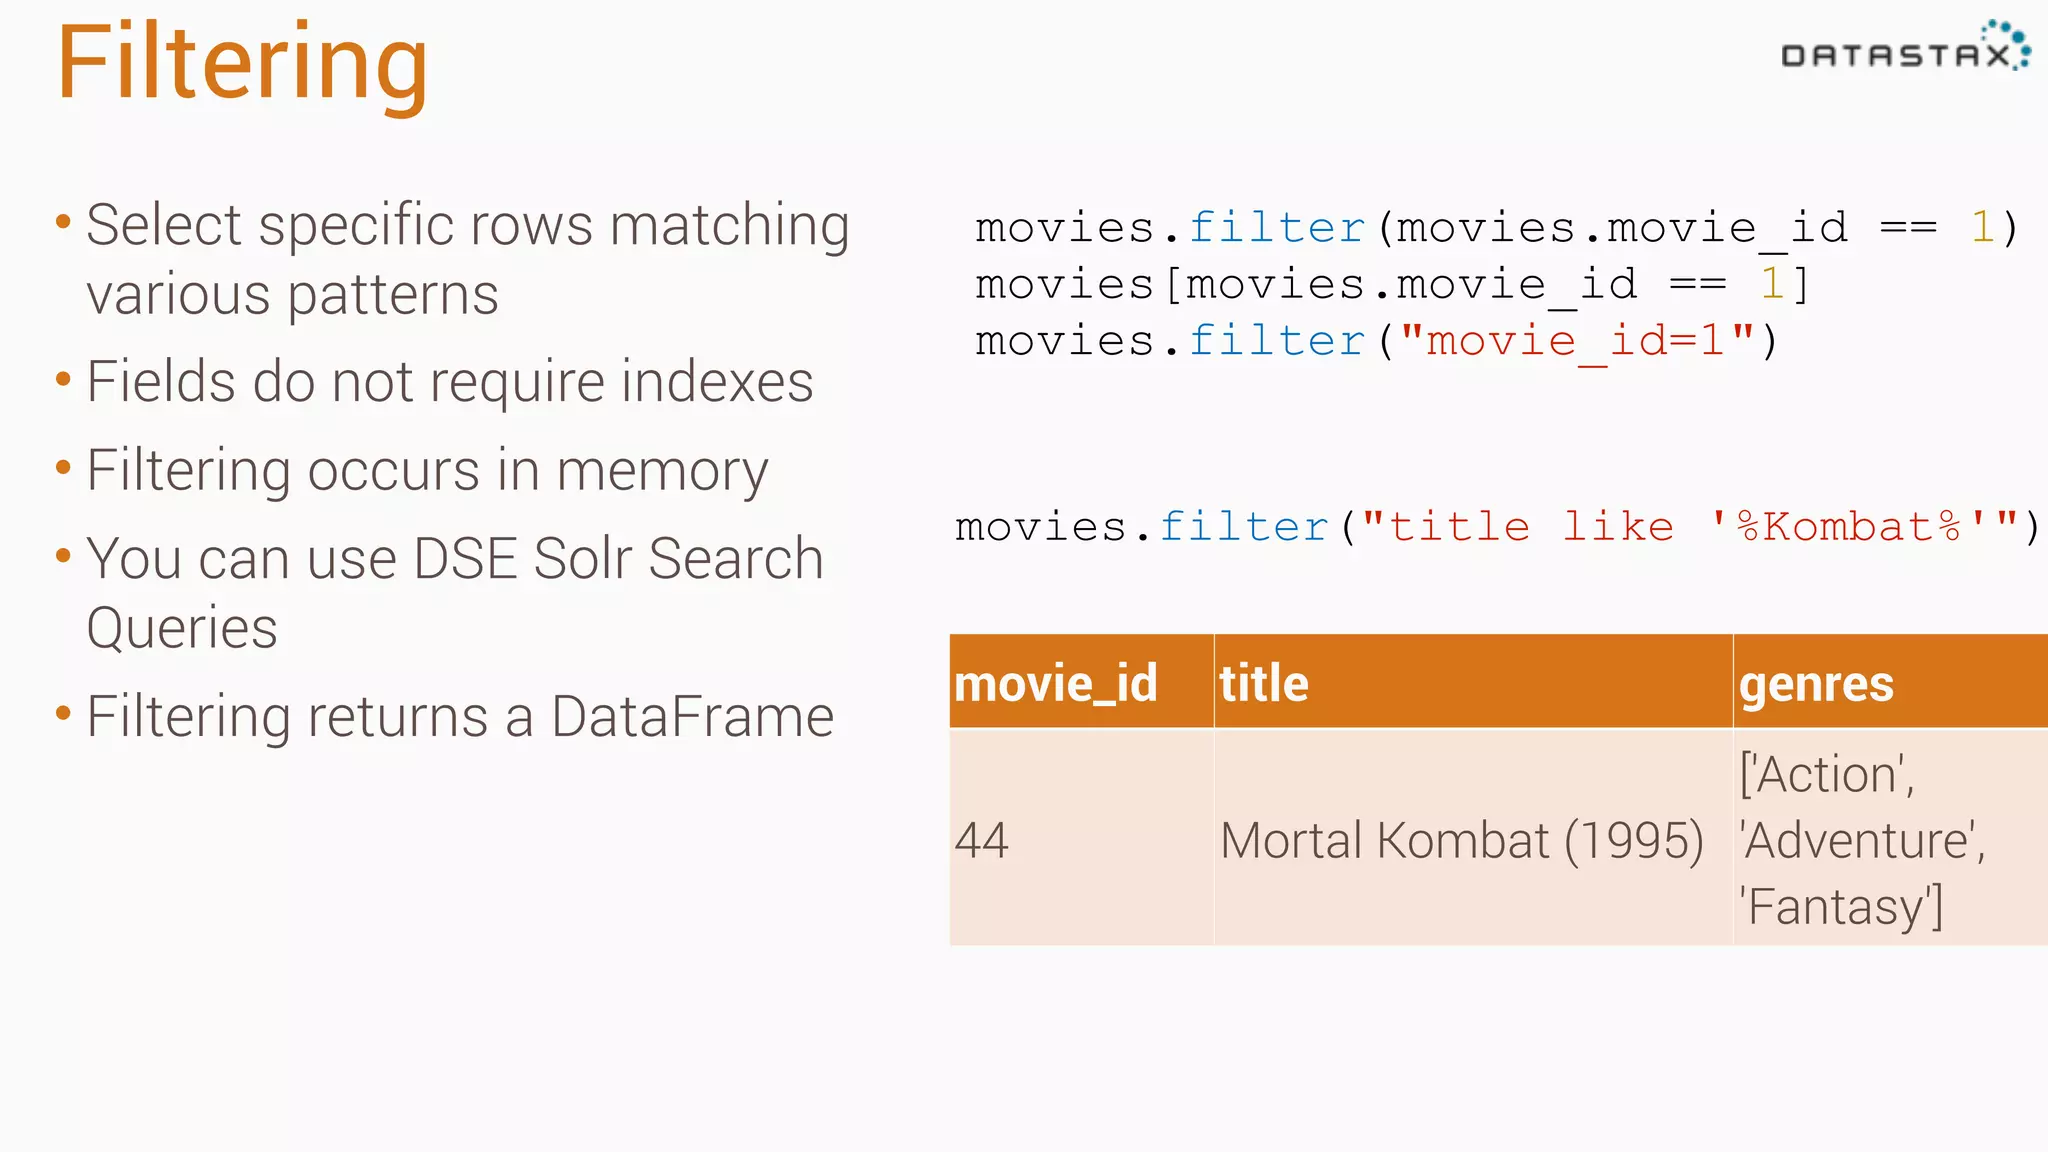Click table cell 'Mortal Kombat (1995)'

click(x=1474, y=838)
